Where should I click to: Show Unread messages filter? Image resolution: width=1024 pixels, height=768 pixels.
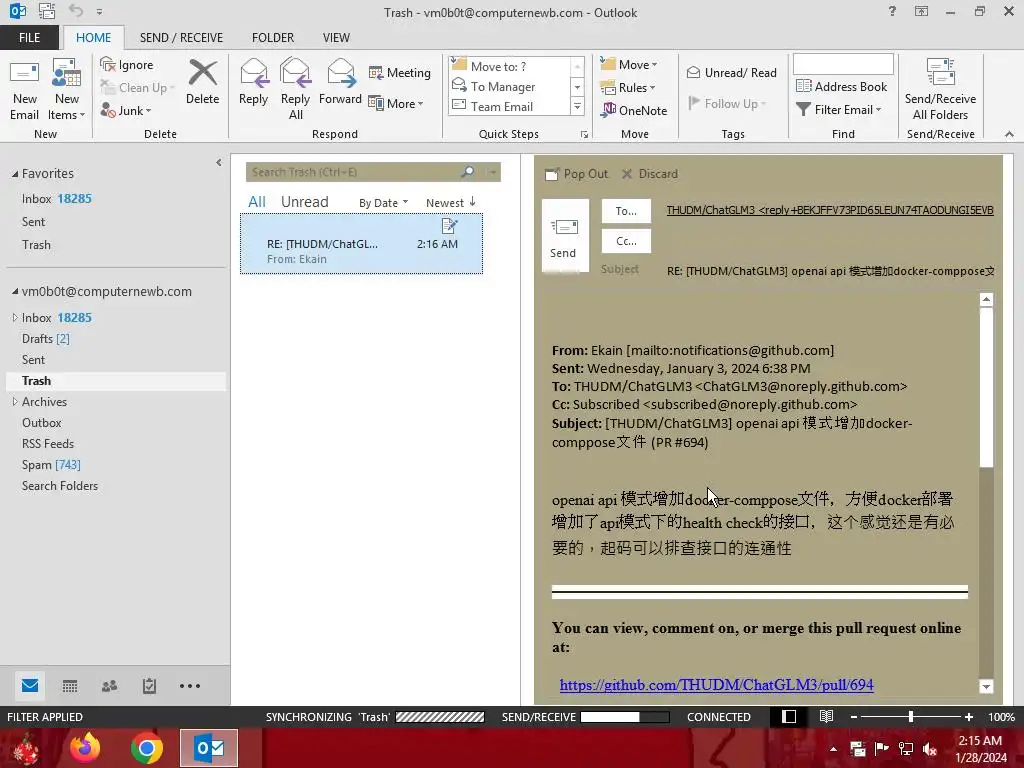[x=304, y=202]
